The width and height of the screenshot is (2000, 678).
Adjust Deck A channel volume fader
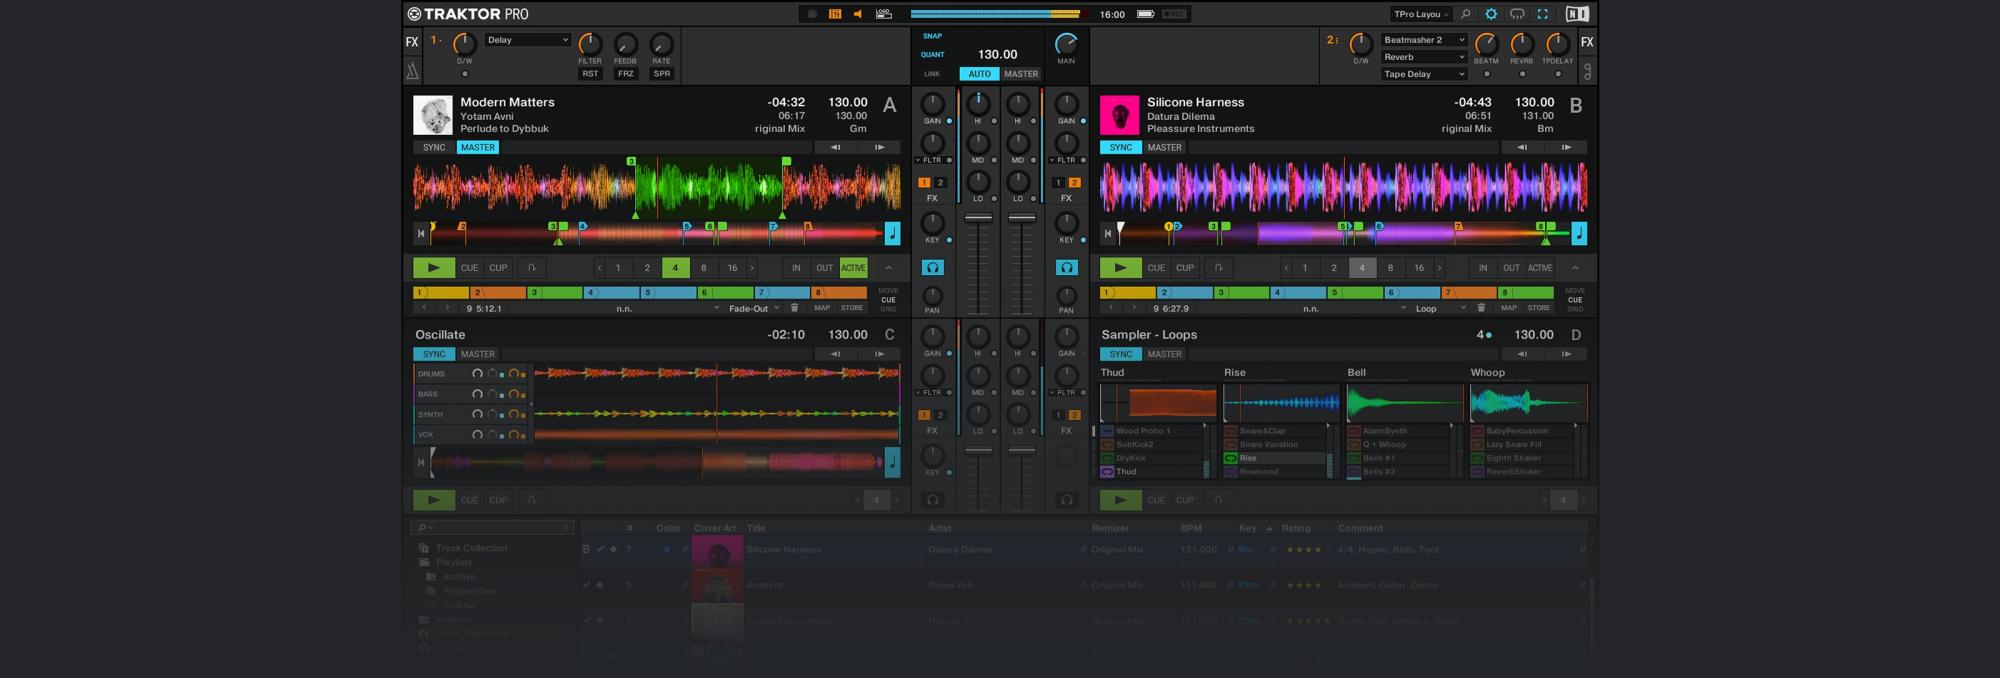click(x=978, y=218)
